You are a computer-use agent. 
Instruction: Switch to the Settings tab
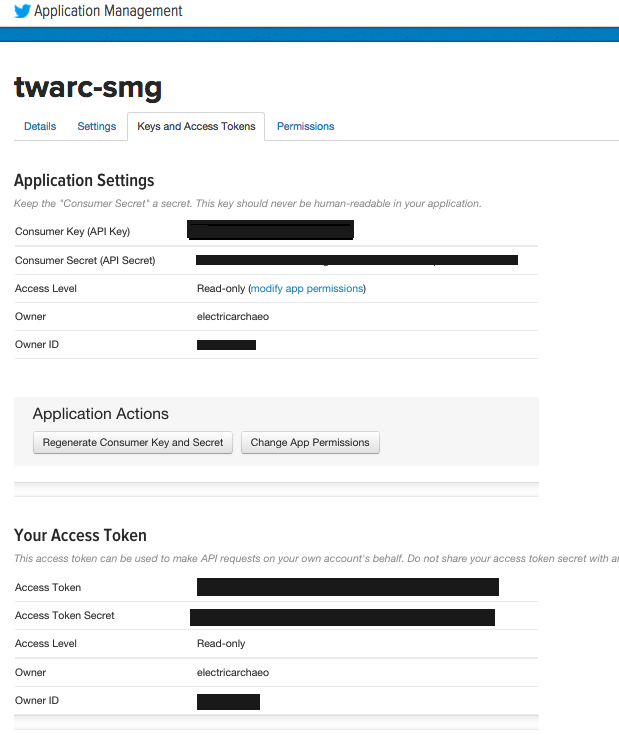[x=97, y=126]
